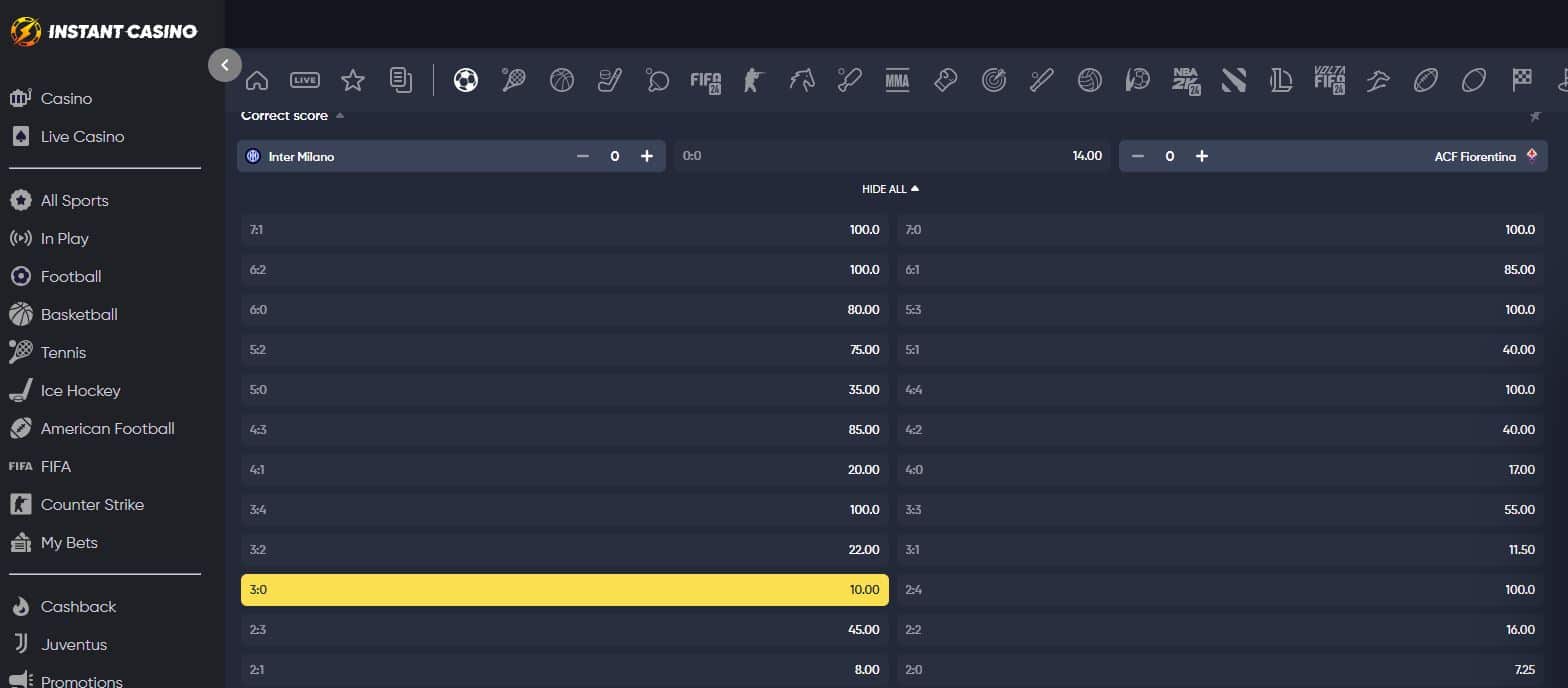
Task: Pick correct score 3:1 at 11.50
Action: 1220,550
